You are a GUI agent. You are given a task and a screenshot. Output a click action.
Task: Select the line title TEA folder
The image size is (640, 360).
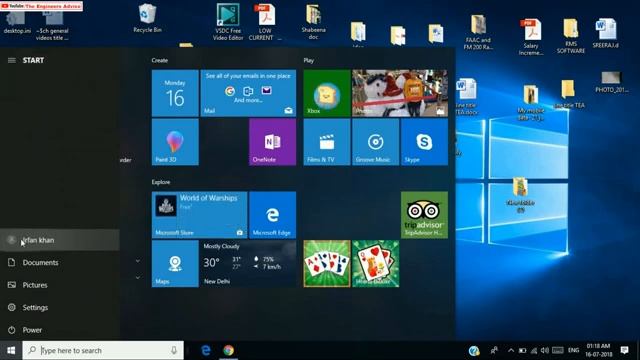pyautogui.click(x=569, y=93)
